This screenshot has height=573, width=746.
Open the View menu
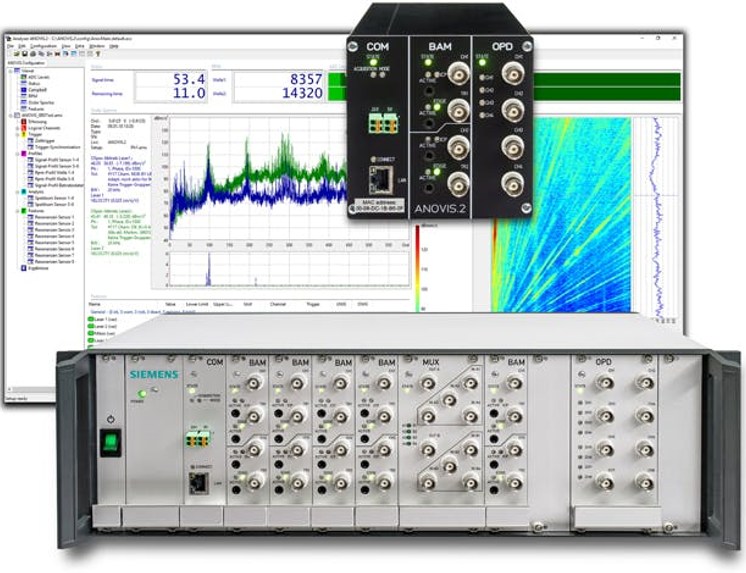[66, 46]
